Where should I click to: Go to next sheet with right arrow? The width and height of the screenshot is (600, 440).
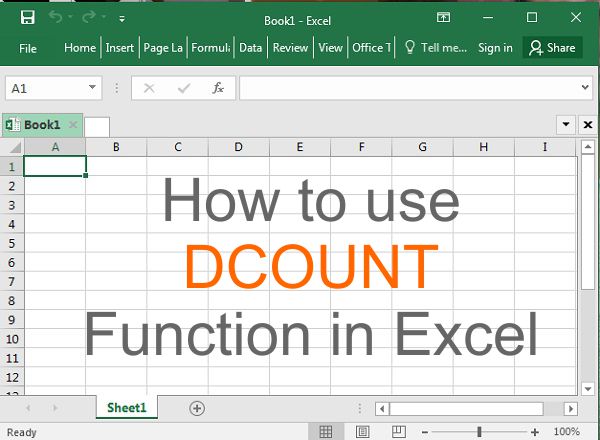point(55,408)
